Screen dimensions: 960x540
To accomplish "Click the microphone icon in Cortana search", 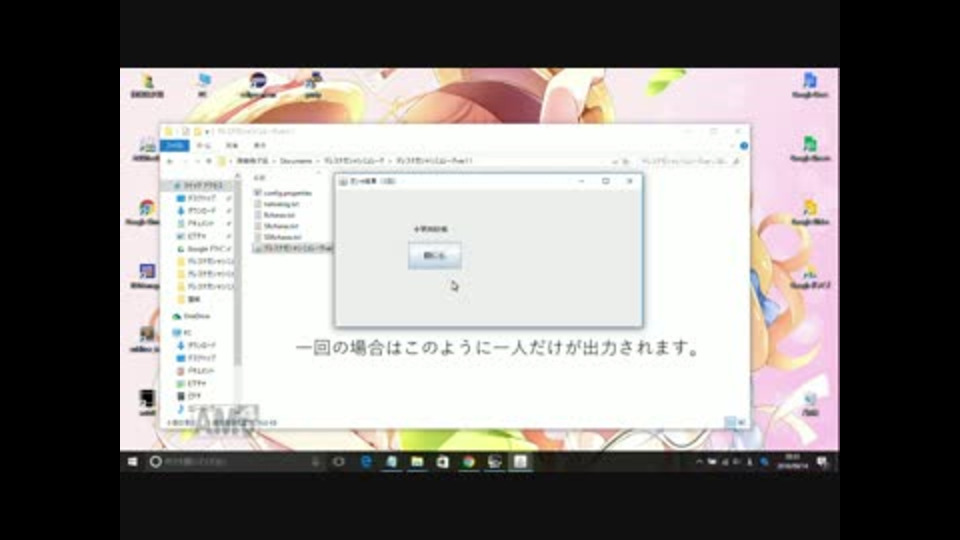I will [x=316, y=462].
